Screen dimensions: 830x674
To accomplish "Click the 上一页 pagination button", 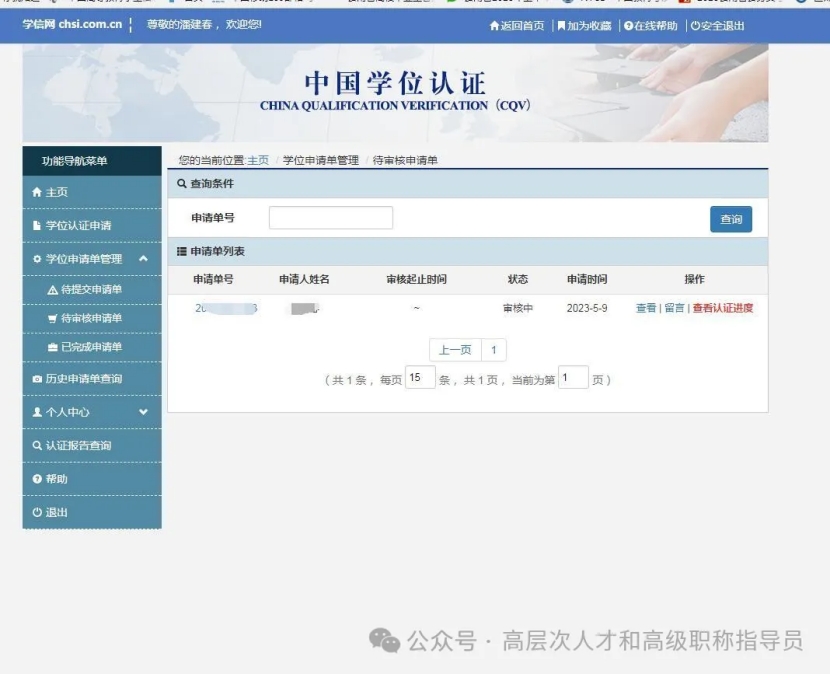I will (x=455, y=350).
